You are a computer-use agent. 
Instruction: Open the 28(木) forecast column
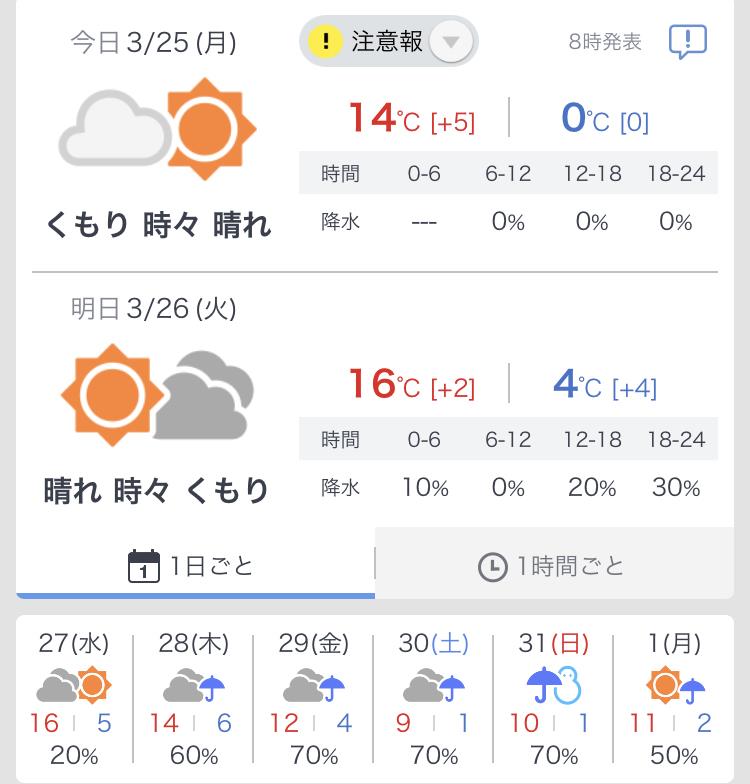194,698
